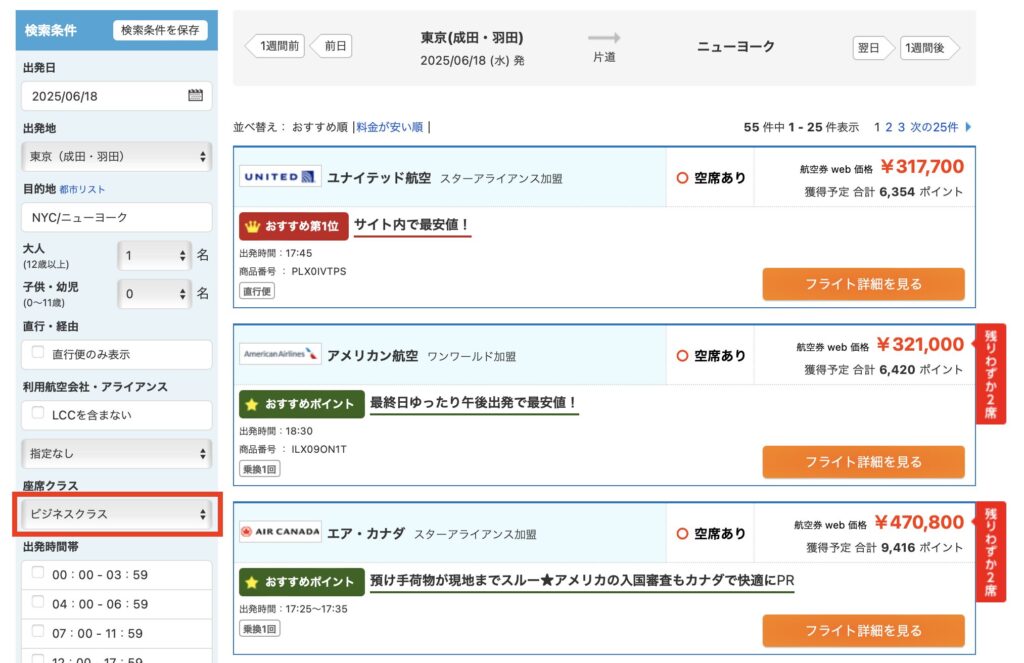Tick the 07:00 - 11:59 departure time checkbox
Viewport: 1024px width, 663px height.
click(x=38, y=632)
